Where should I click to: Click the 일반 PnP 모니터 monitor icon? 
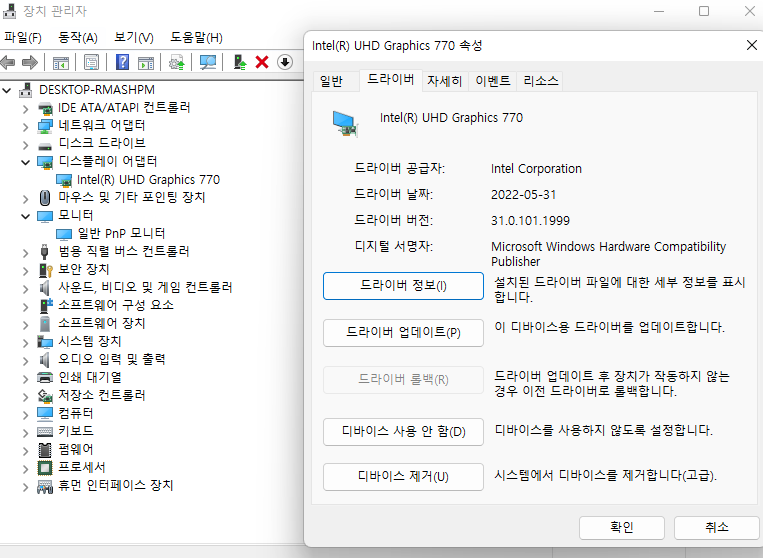pos(64,234)
